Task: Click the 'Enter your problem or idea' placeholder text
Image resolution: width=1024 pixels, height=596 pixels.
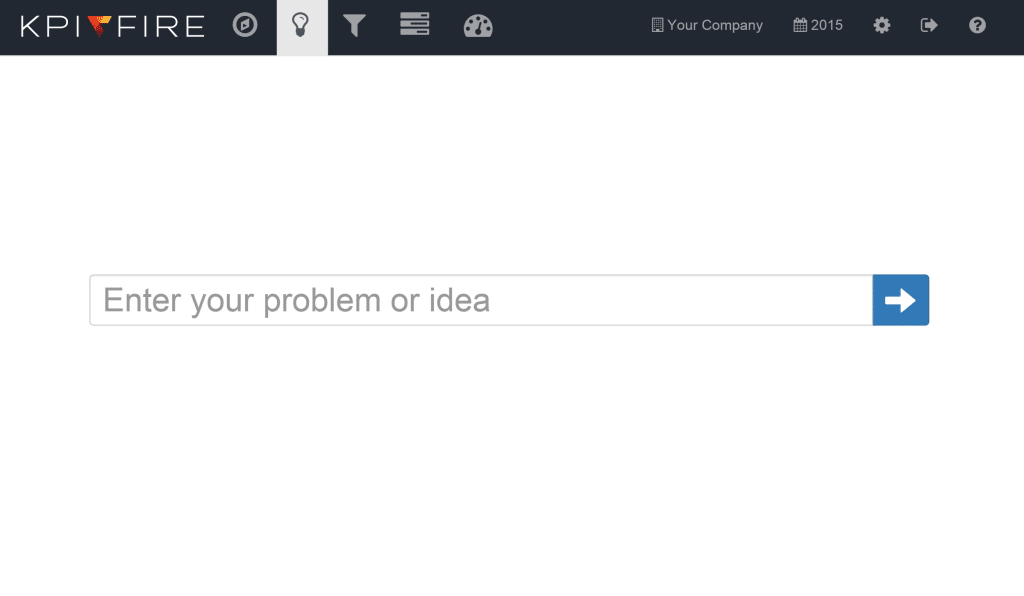Action: [x=296, y=301]
